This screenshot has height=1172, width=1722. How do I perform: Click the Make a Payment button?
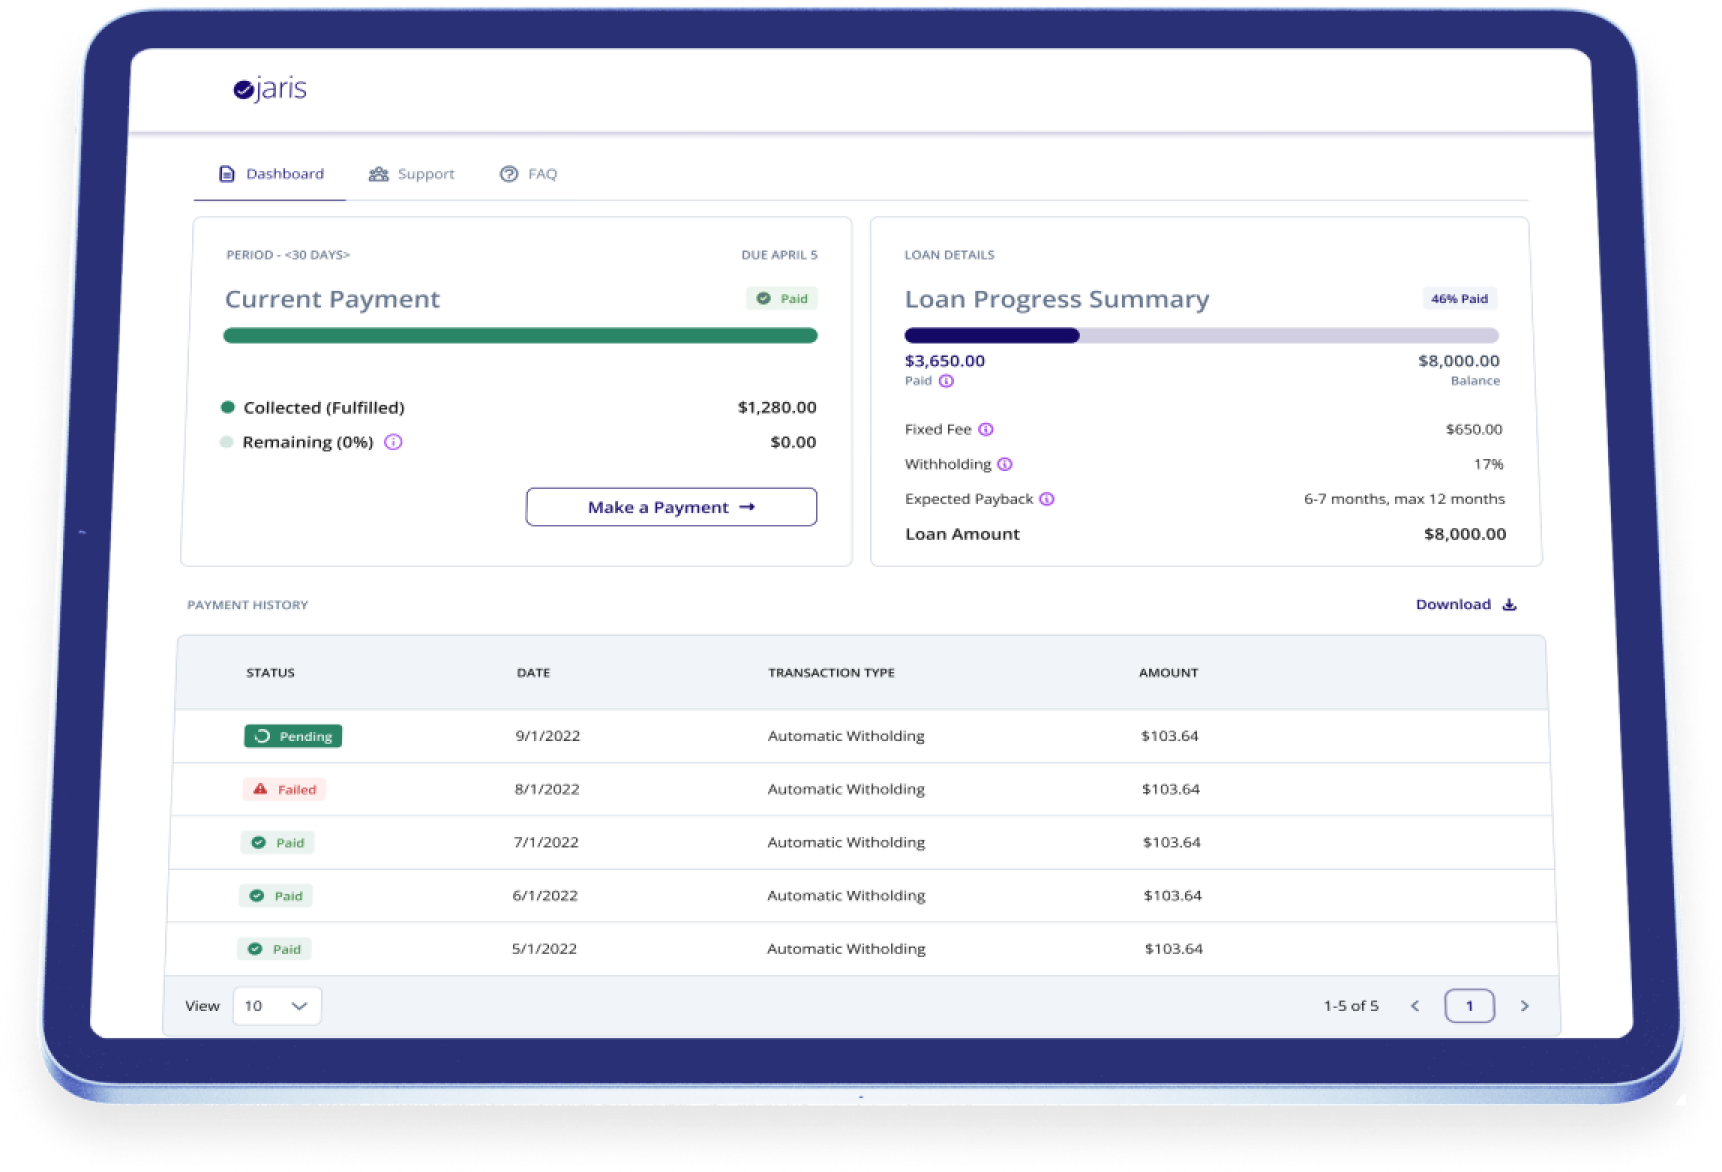pyautogui.click(x=670, y=507)
